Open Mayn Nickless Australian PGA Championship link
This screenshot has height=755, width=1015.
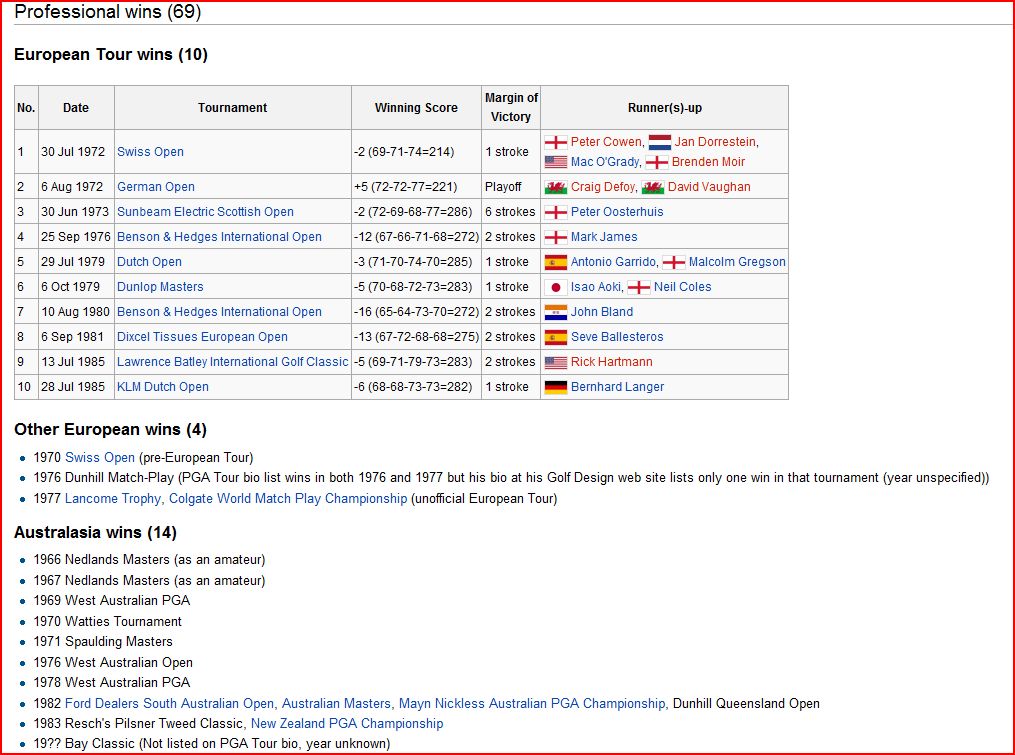[x=531, y=704]
